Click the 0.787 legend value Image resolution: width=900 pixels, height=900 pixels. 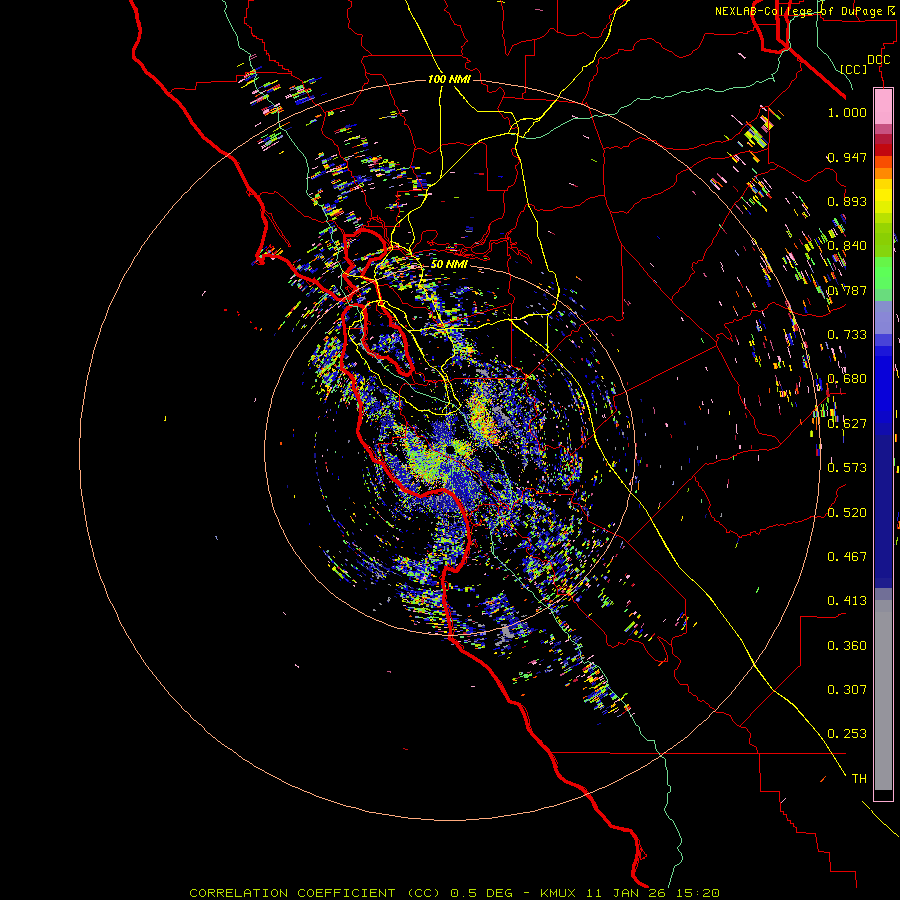tap(847, 290)
